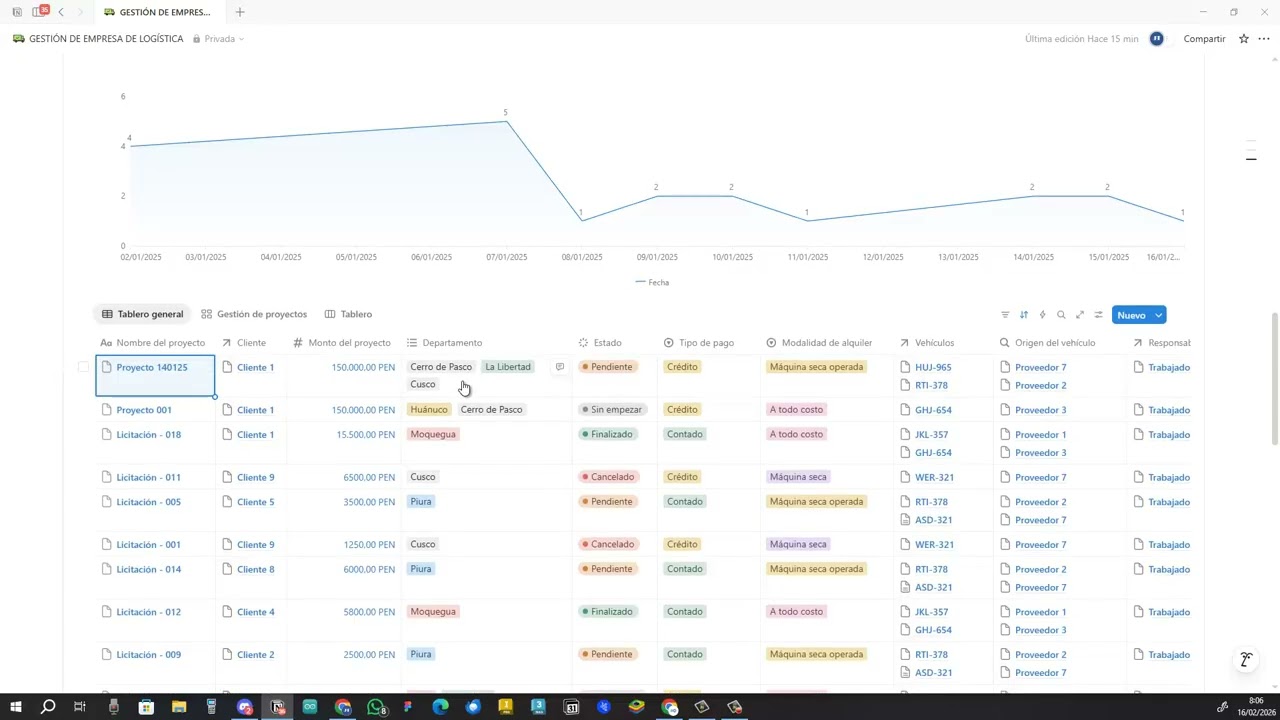The image size is (1280, 720).
Task: Open the Cliente column header menu
Action: coord(244,343)
